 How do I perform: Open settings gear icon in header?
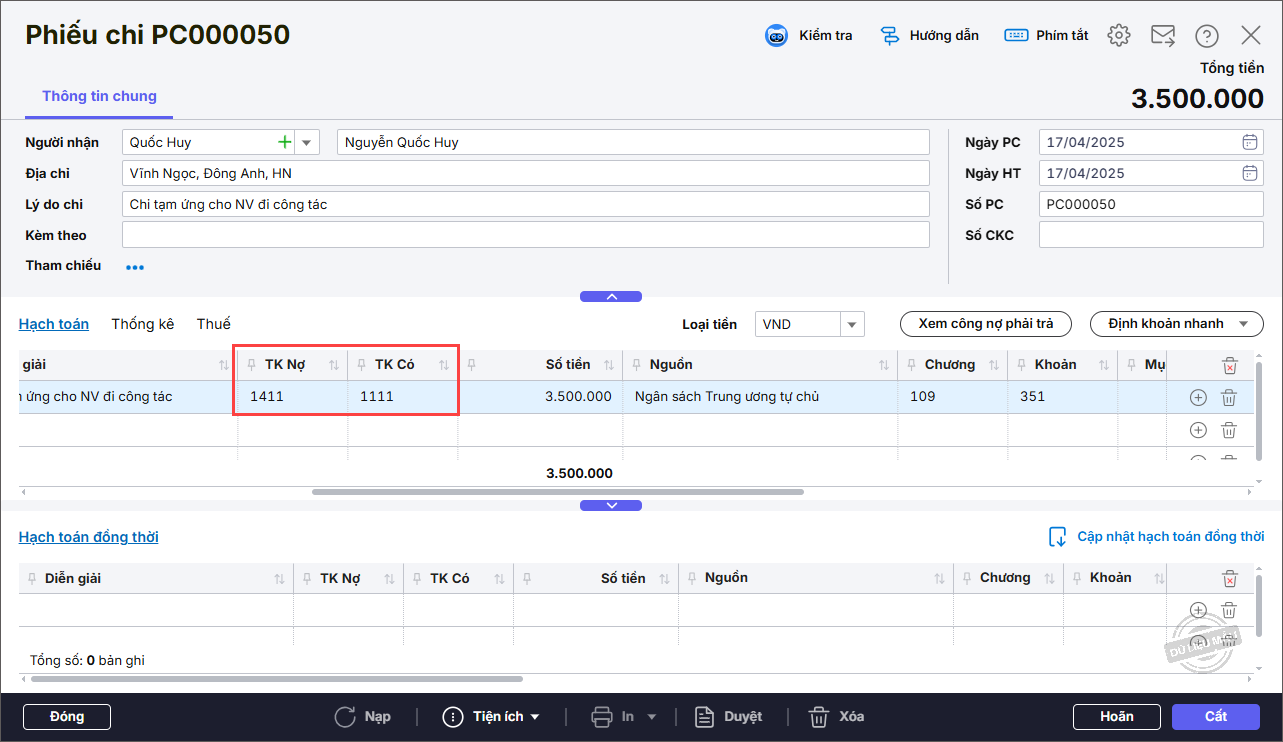click(1119, 36)
